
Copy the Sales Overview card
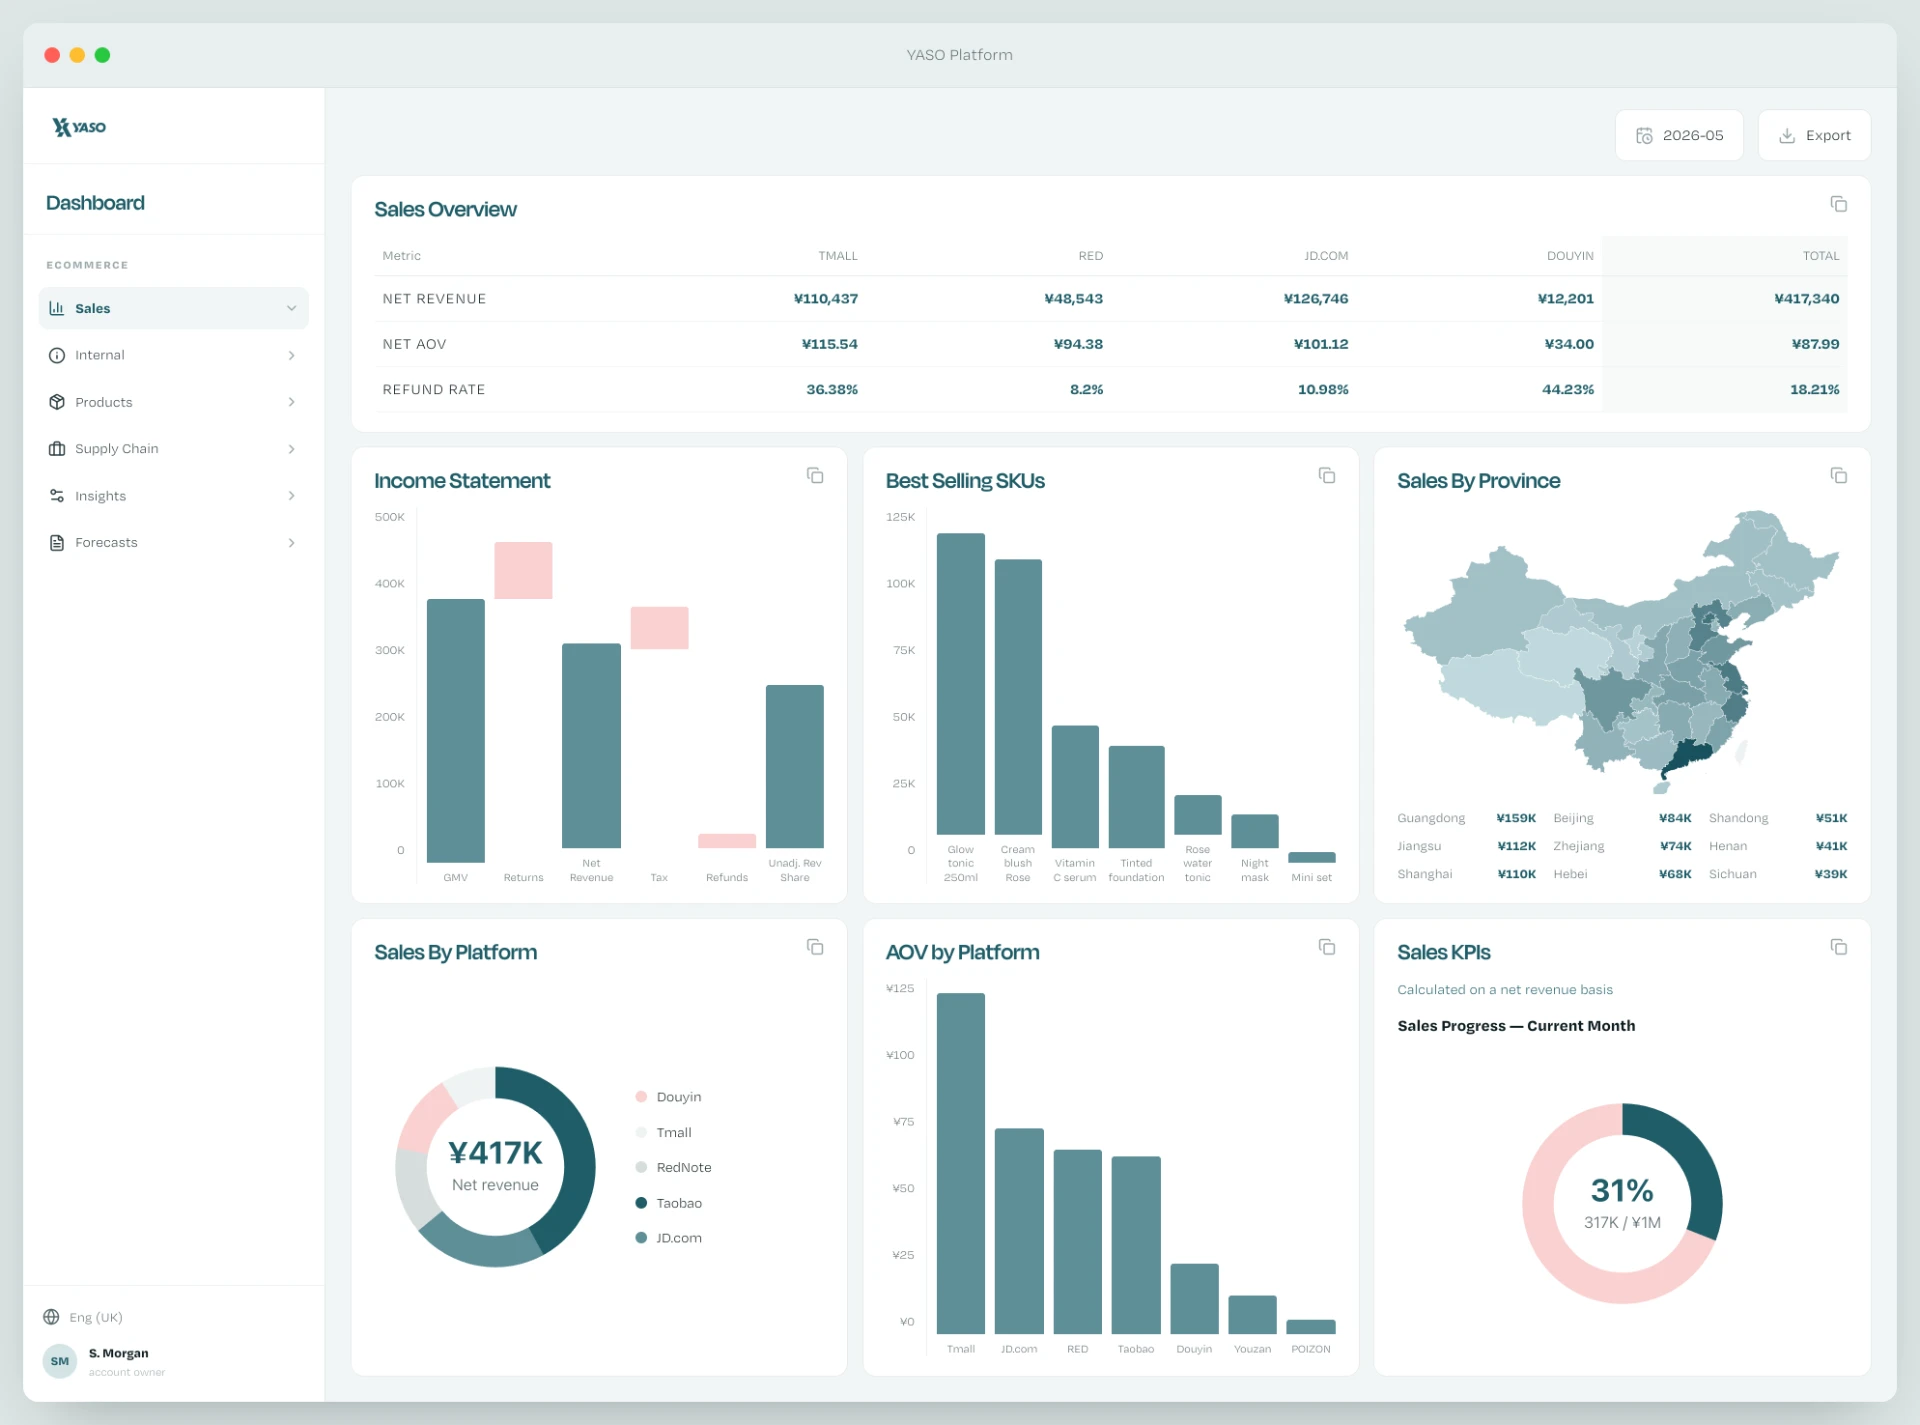(1838, 204)
